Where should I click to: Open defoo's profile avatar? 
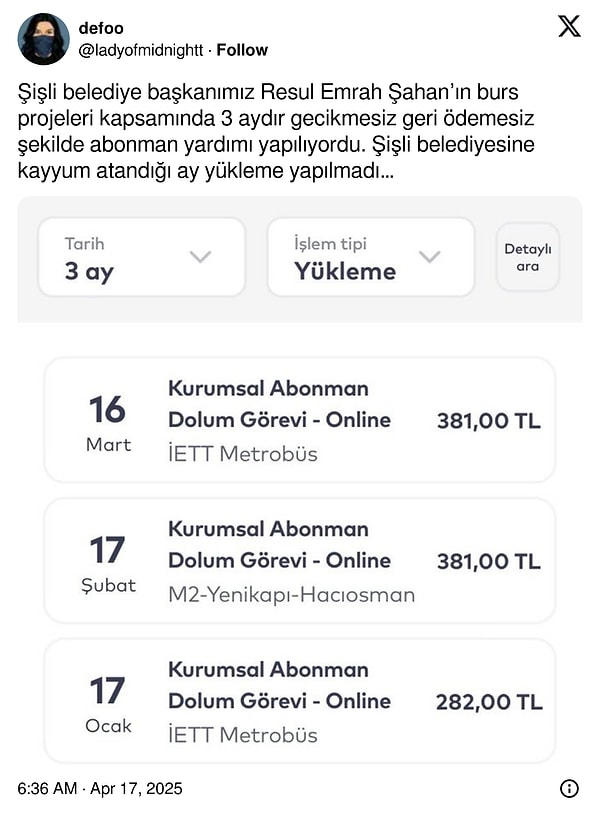point(43,39)
